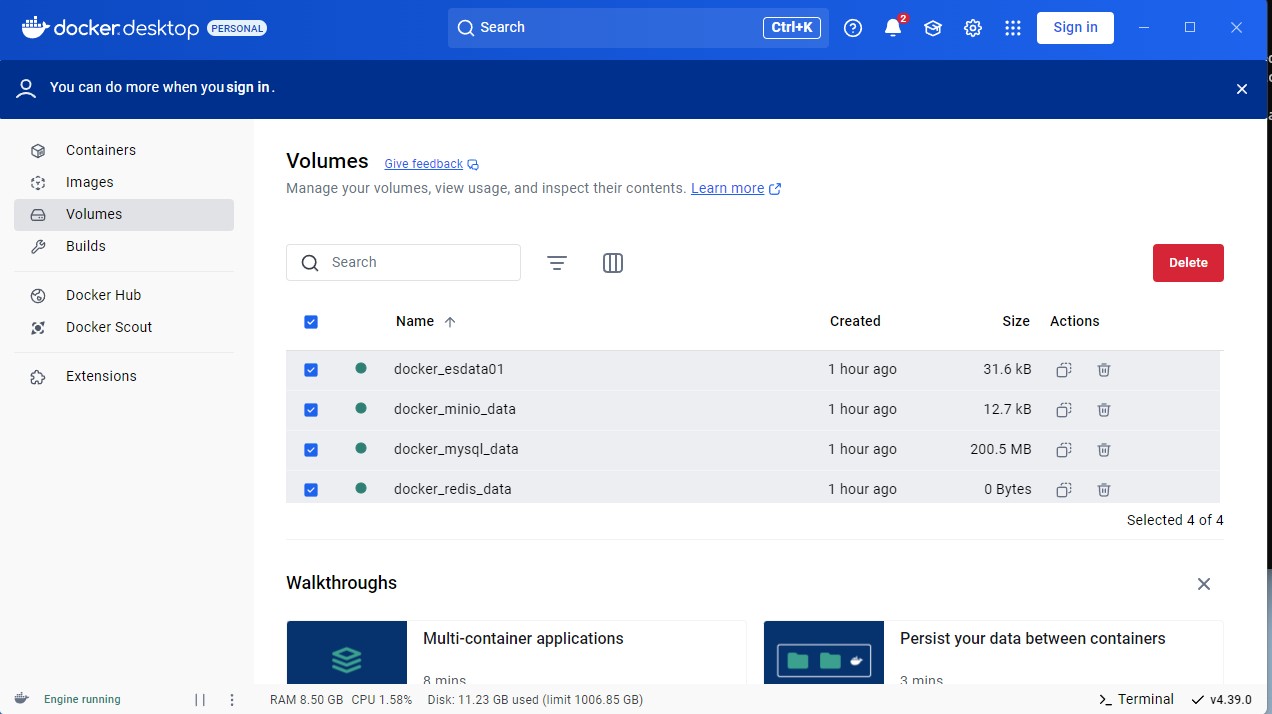Click the sign in link in the banner
This screenshot has width=1272, height=714.
248,87
